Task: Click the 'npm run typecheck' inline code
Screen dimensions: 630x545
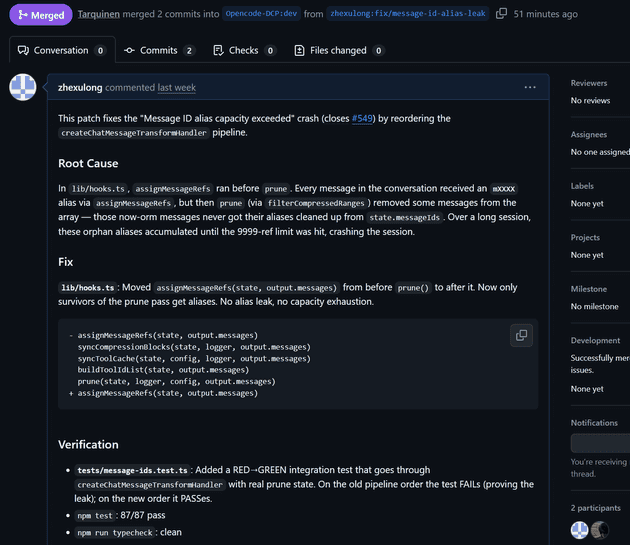Action: tap(115, 533)
